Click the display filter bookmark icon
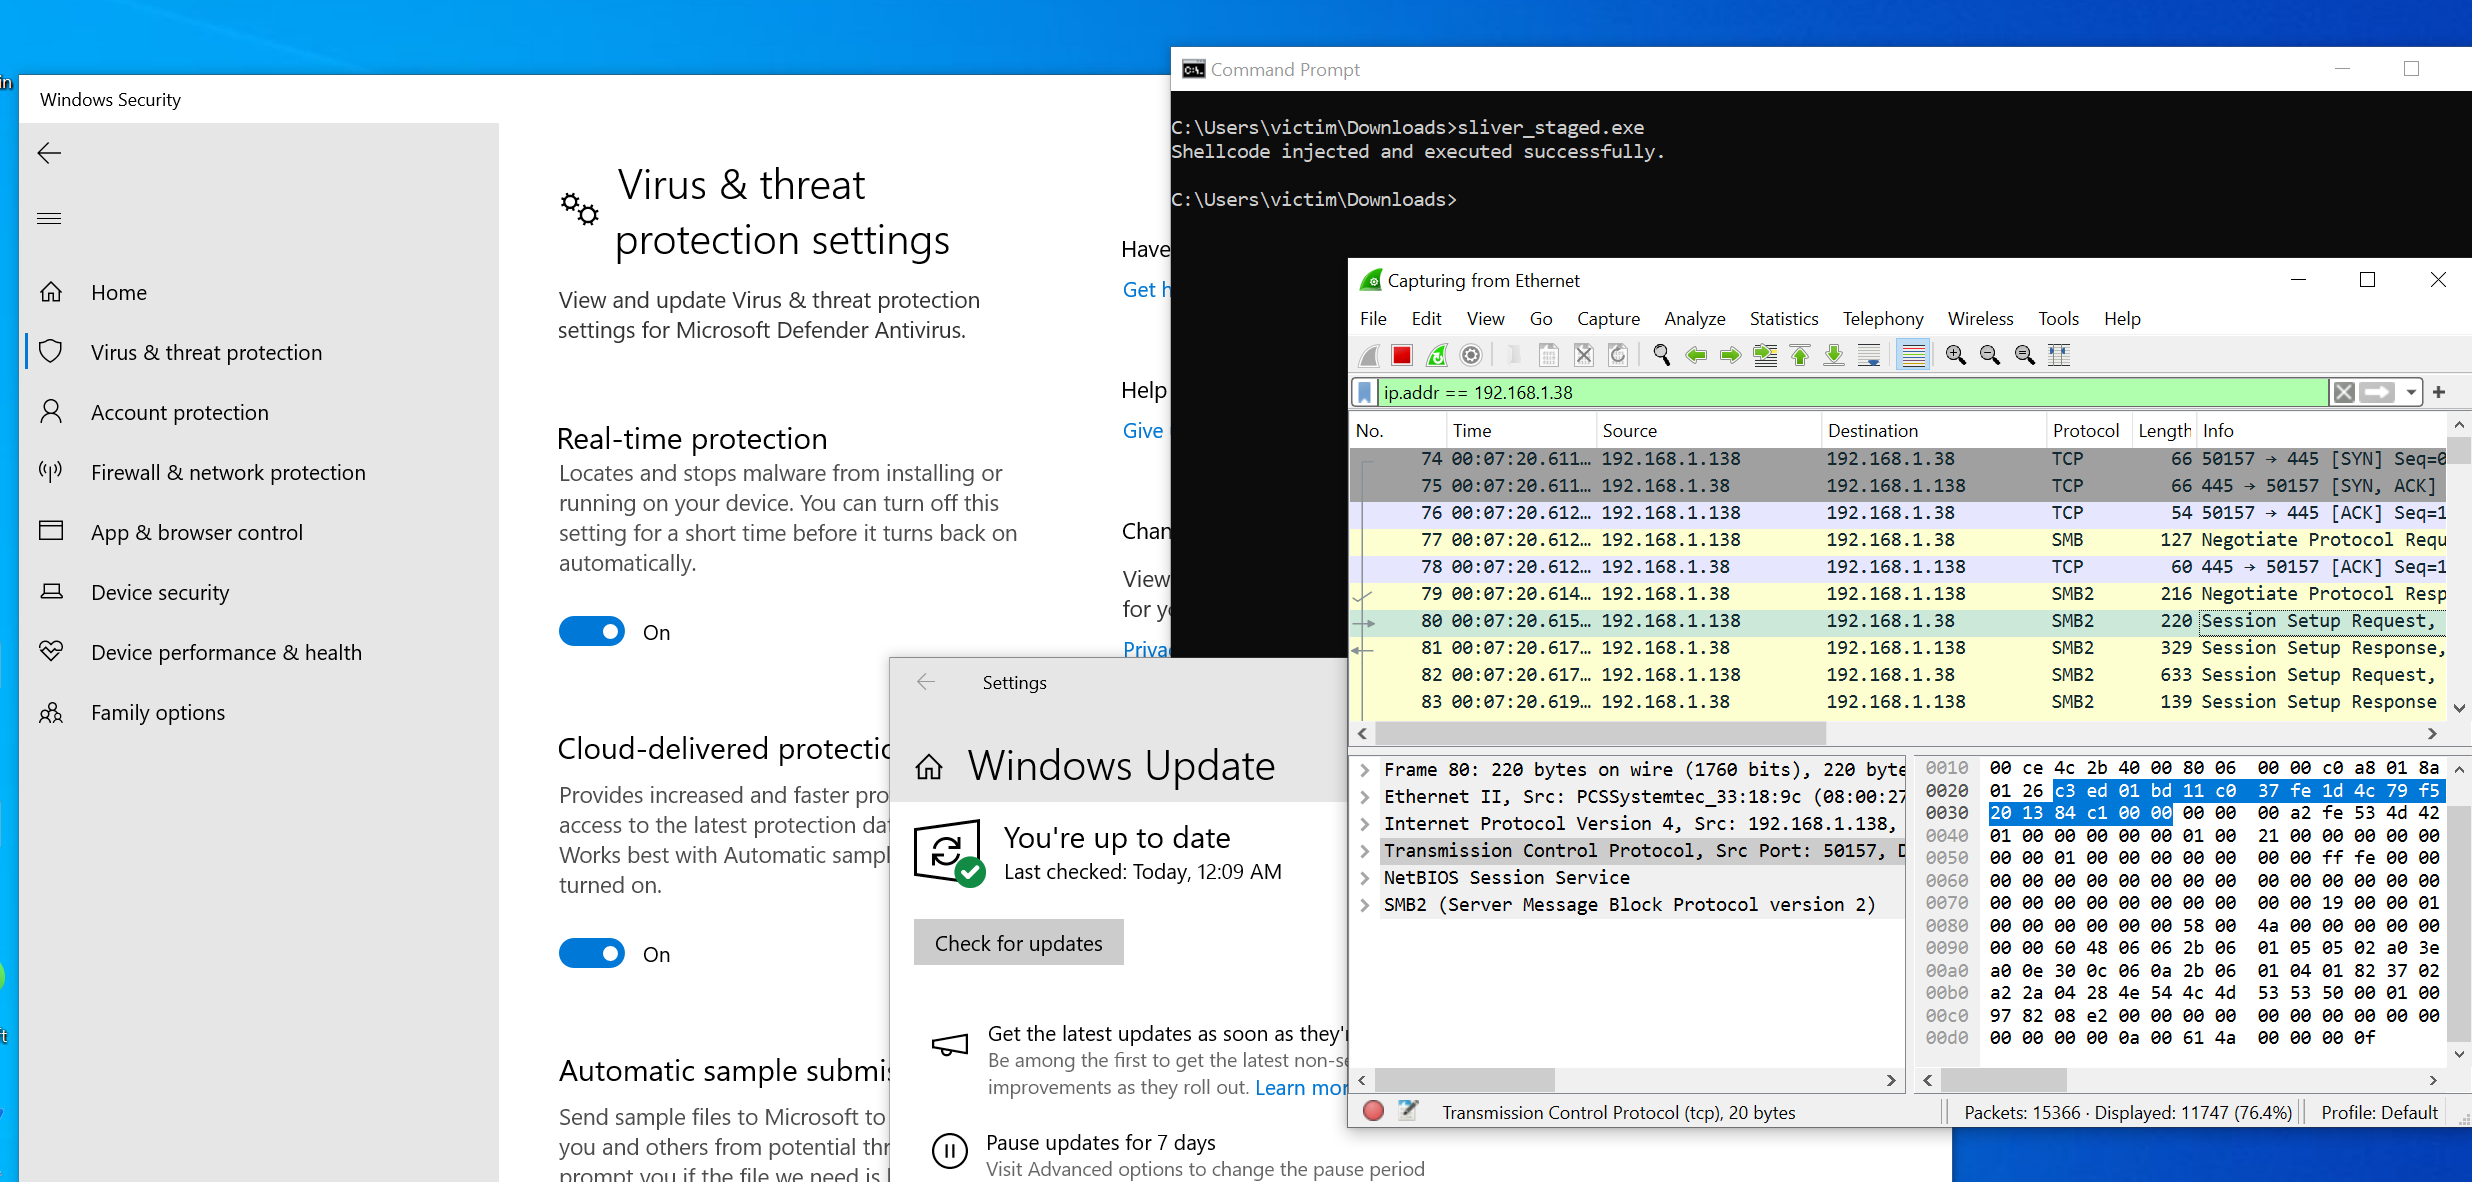 (1365, 392)
